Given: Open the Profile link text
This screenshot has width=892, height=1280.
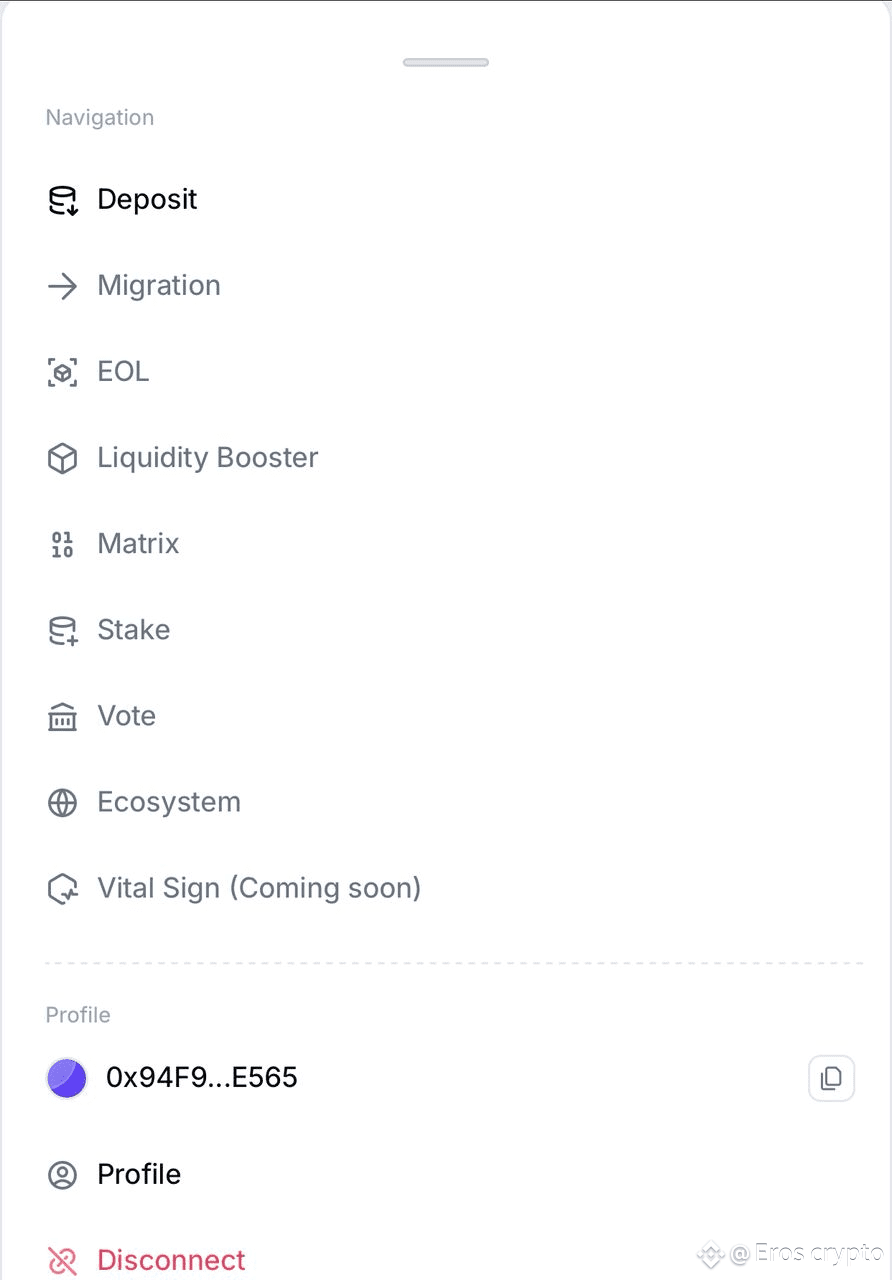Looking at the screenshot, I should tap(139, 1174).
